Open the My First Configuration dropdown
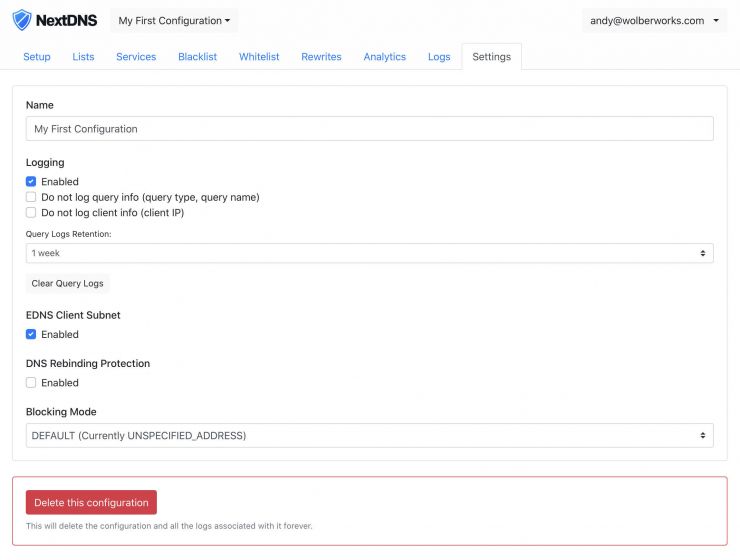This screenshot has height=560, width=740. pos(174,21)
